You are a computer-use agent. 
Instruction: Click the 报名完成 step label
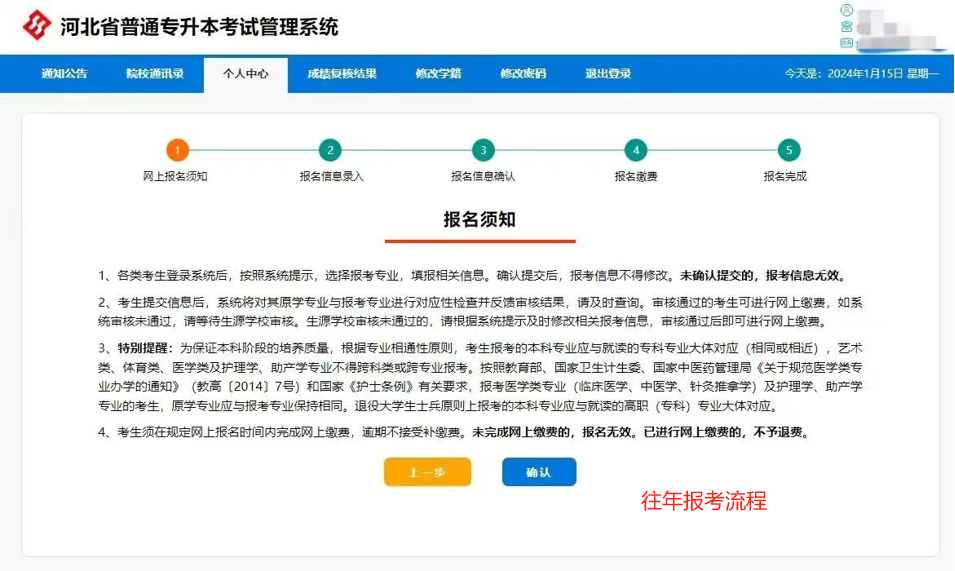785,177
